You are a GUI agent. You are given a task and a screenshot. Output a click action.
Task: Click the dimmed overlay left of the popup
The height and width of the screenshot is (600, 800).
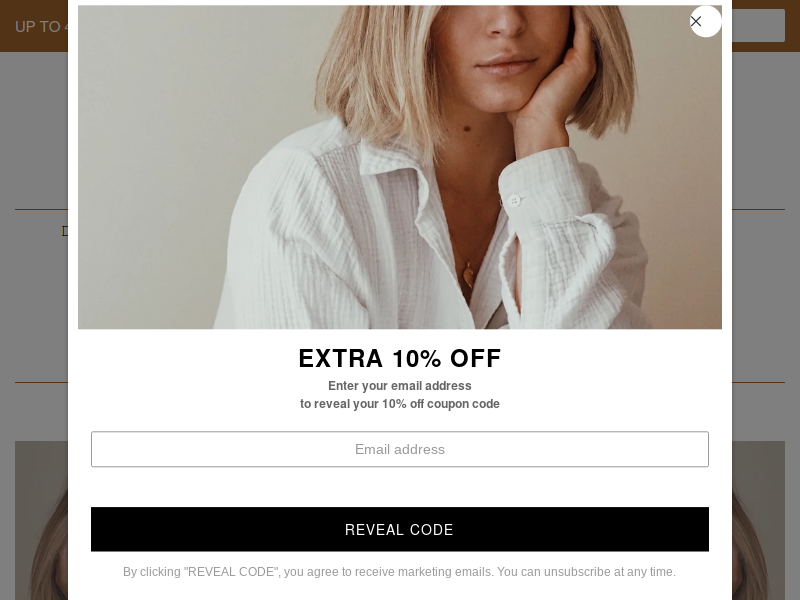34,306
